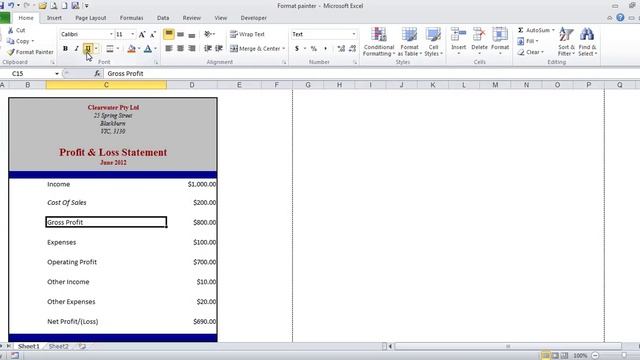Switch to the Data tab
The width and height of the screenshot is (640, 360).
(x=163, y=18)
